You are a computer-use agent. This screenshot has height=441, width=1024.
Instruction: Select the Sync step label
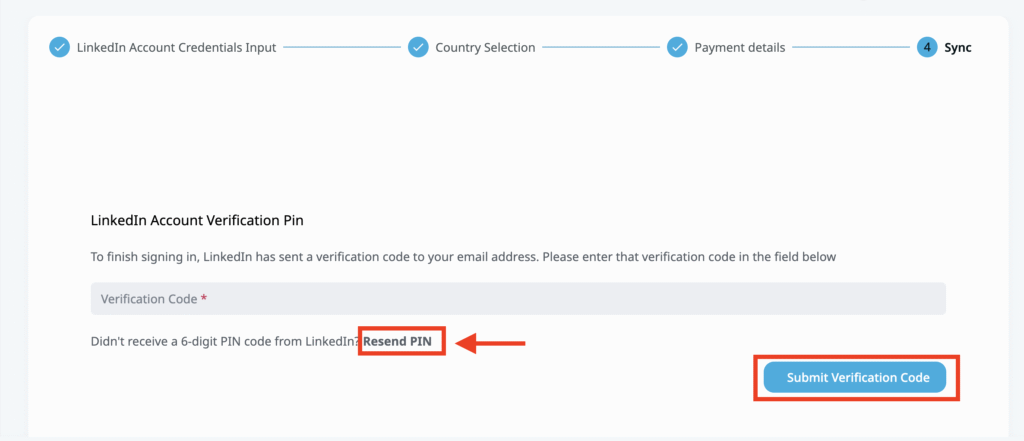click(958, 47)
